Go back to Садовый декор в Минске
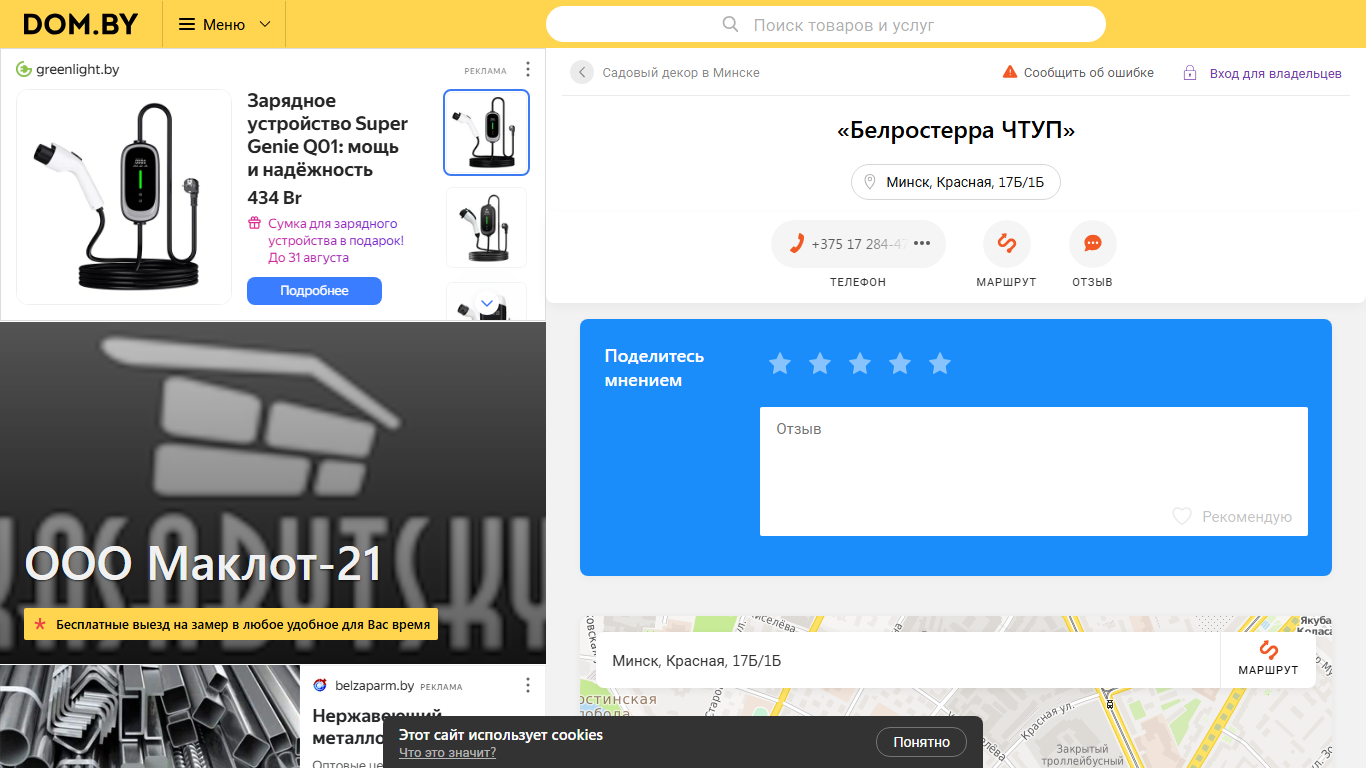 point(582,72)
